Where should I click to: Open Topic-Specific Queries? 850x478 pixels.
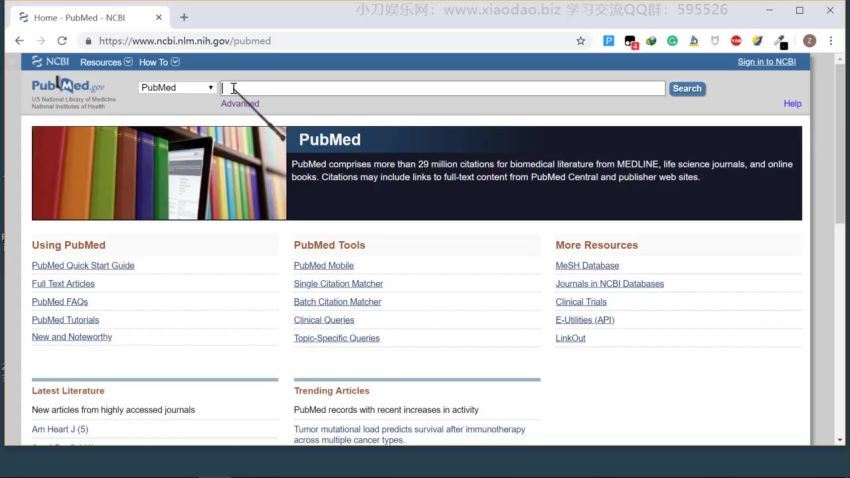(337, 338)
